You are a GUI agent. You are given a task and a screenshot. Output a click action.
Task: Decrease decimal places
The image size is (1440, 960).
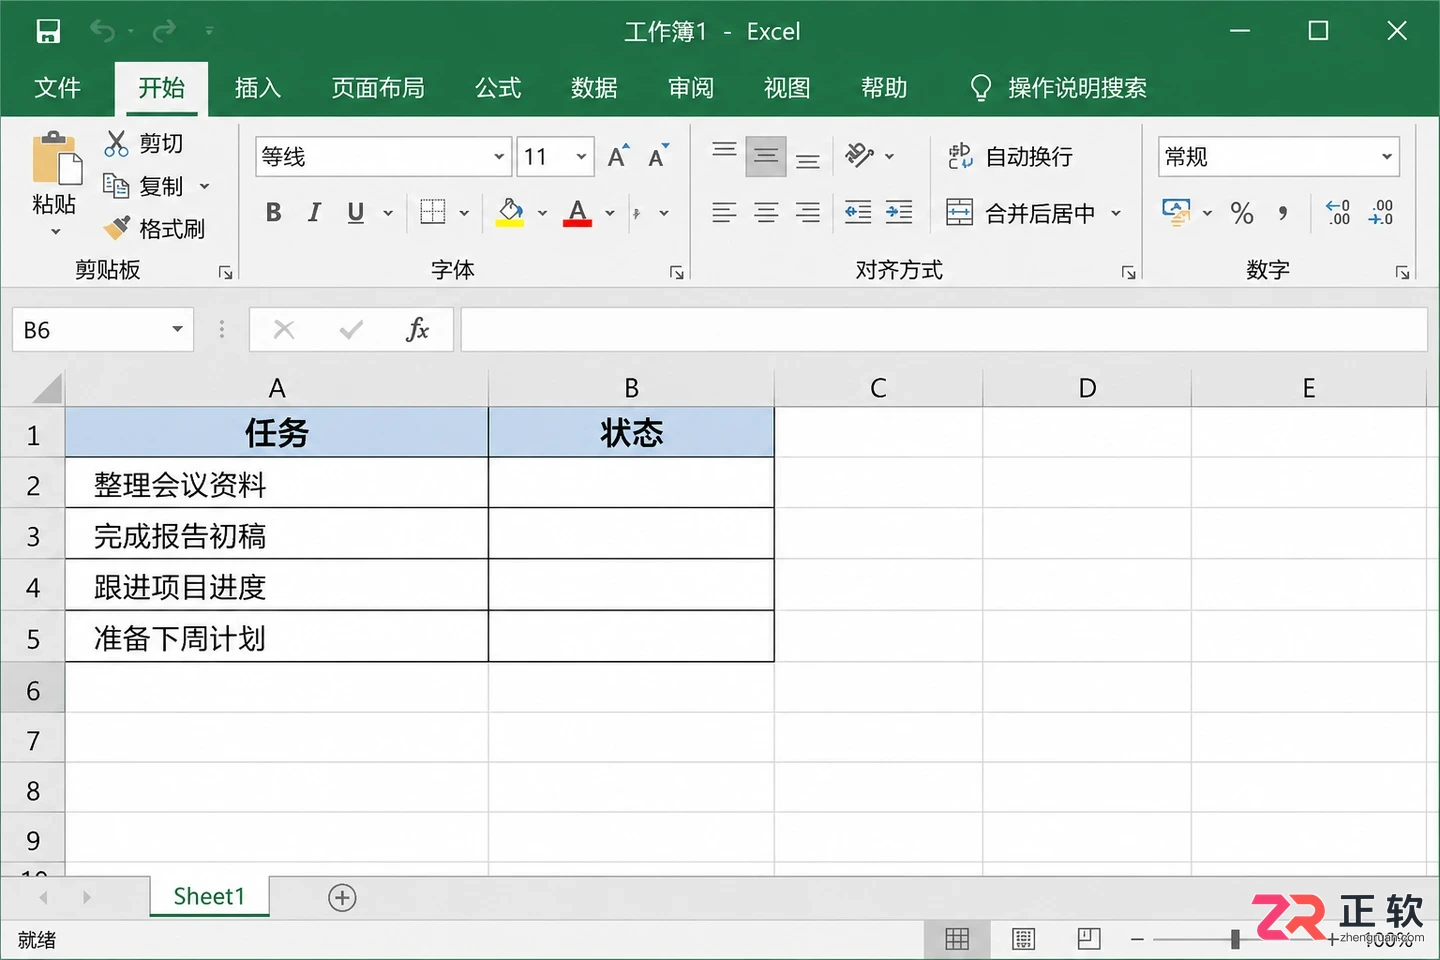[1381, 212]
